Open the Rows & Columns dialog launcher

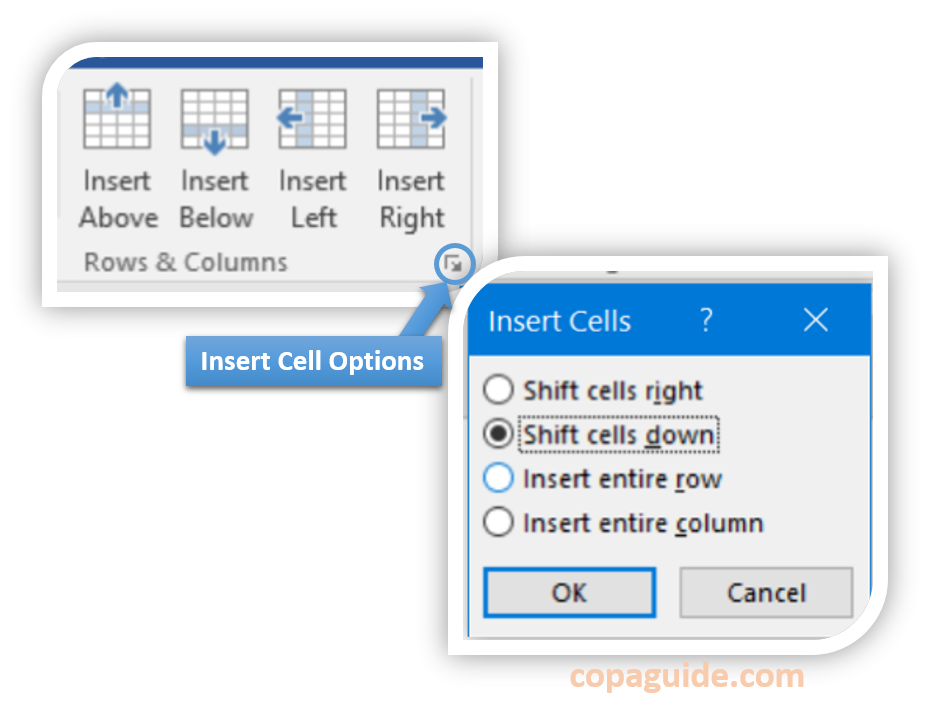coord(455,263)
